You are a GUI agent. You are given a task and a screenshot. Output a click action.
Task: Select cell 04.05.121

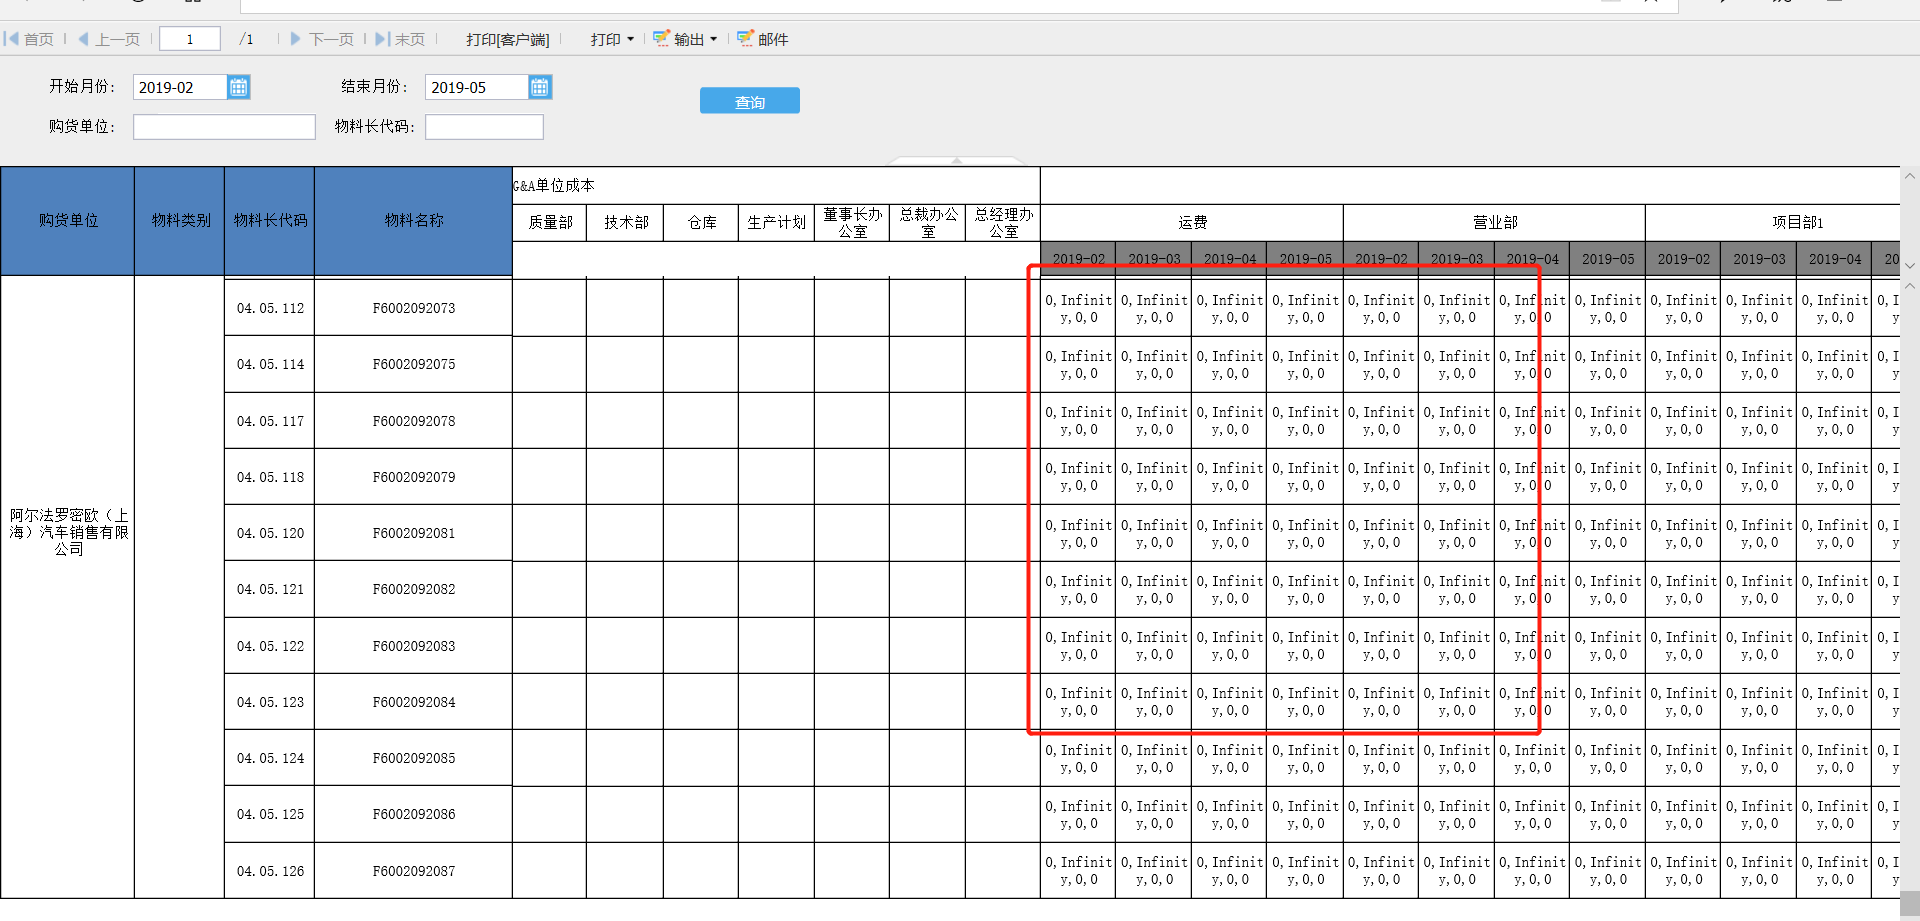coord(270,589)
